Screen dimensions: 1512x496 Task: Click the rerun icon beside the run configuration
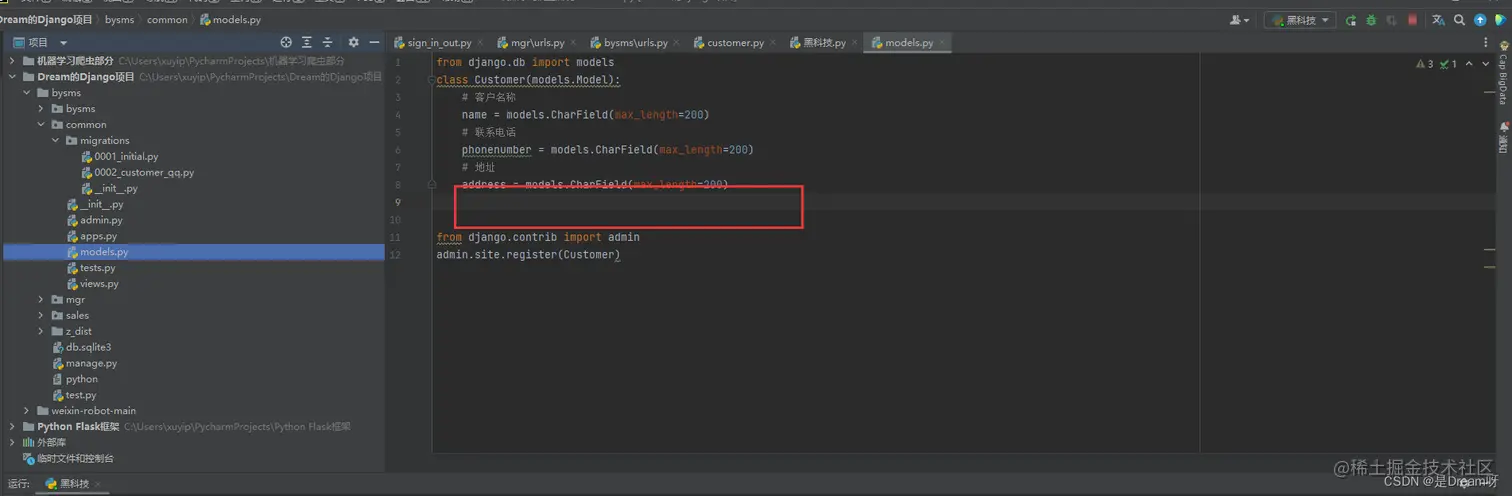[x=1351, y=20]
